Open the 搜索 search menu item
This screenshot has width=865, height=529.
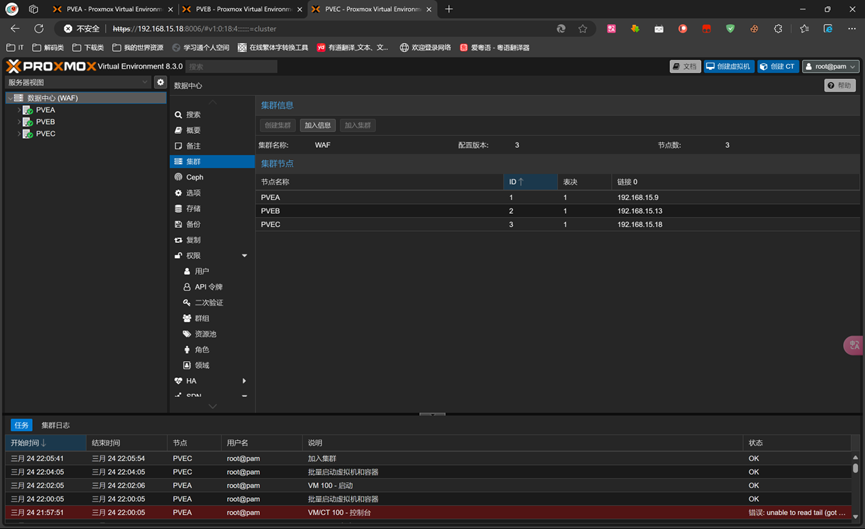tap(212, 115)
